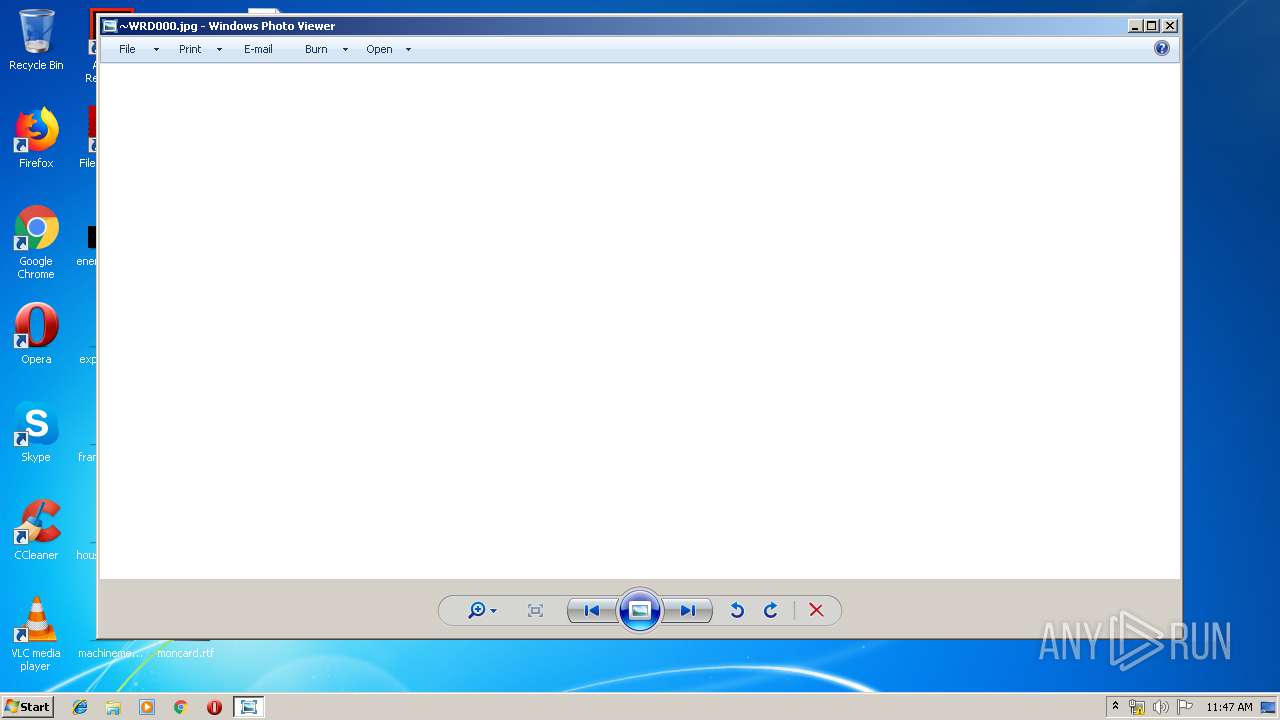Open the Burn menu

coord(316,49)
